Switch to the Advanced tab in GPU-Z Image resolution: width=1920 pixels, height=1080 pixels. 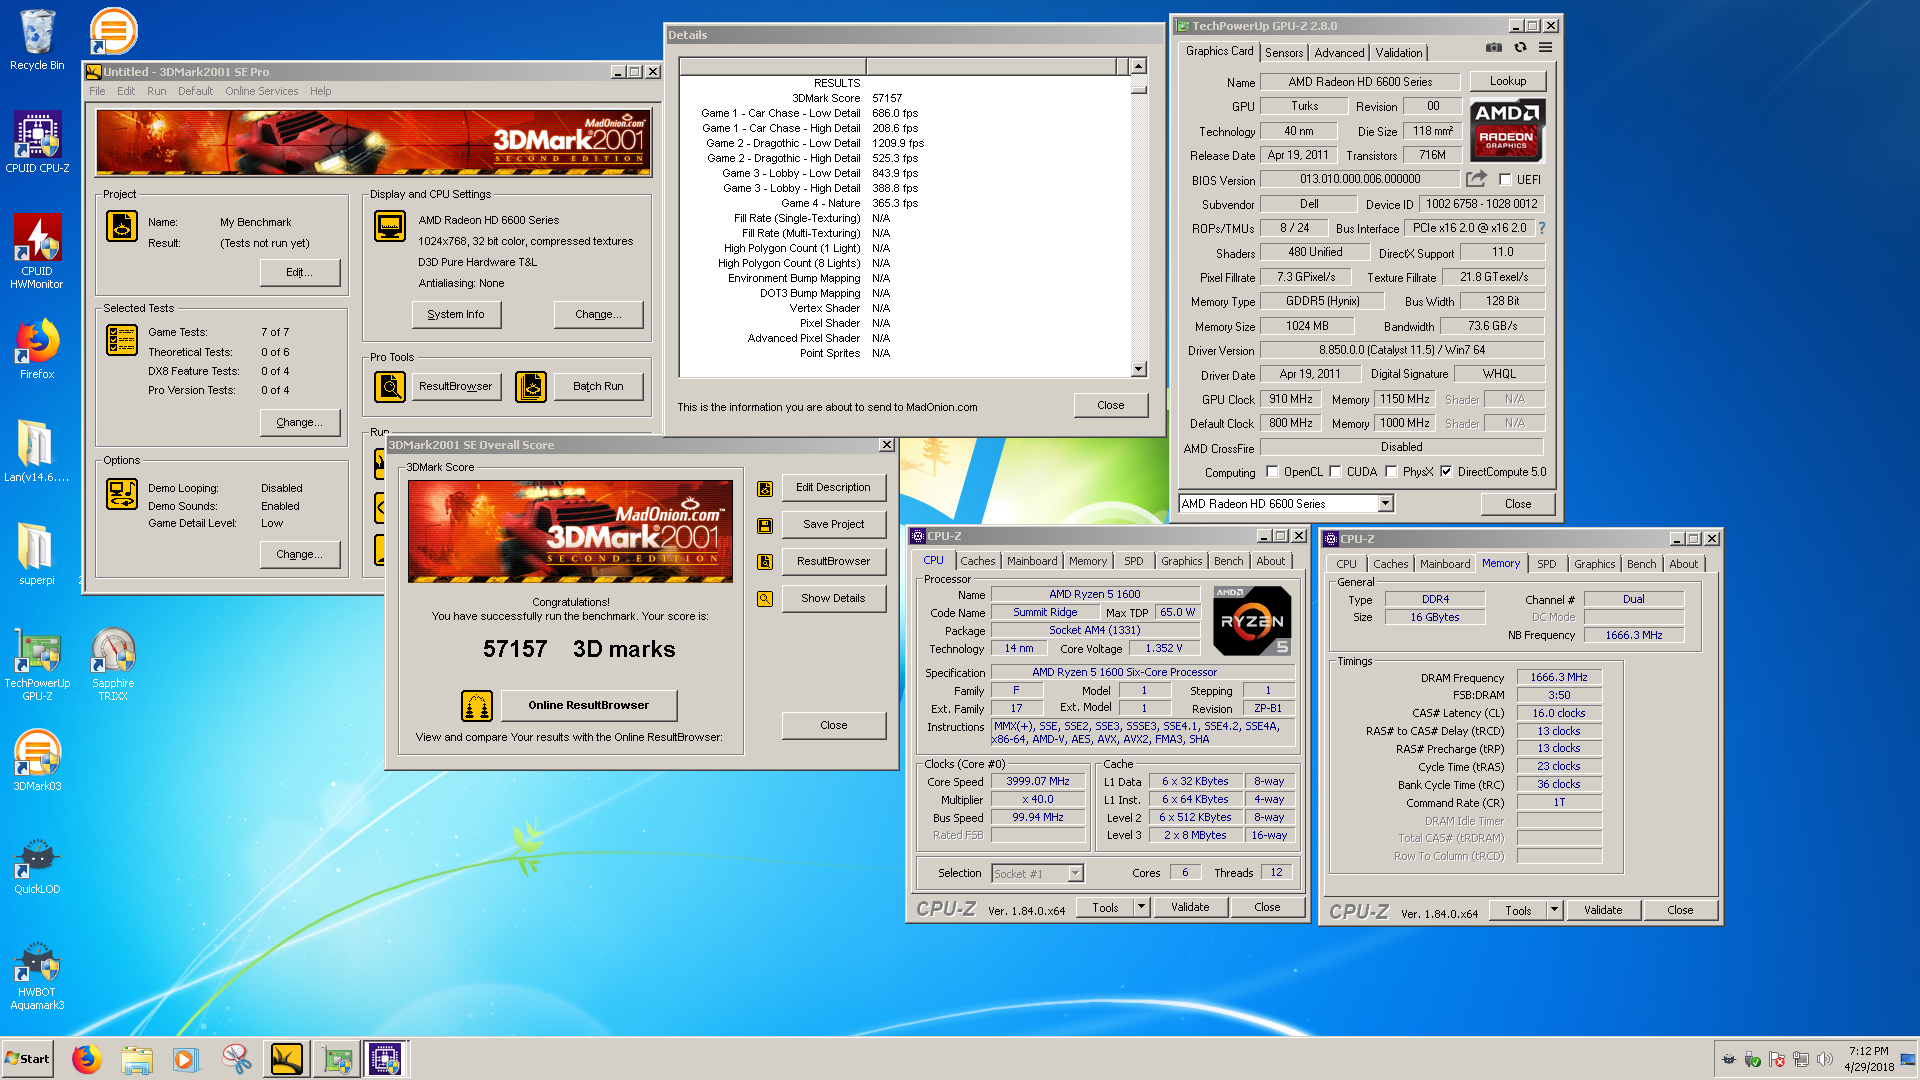1339,53
